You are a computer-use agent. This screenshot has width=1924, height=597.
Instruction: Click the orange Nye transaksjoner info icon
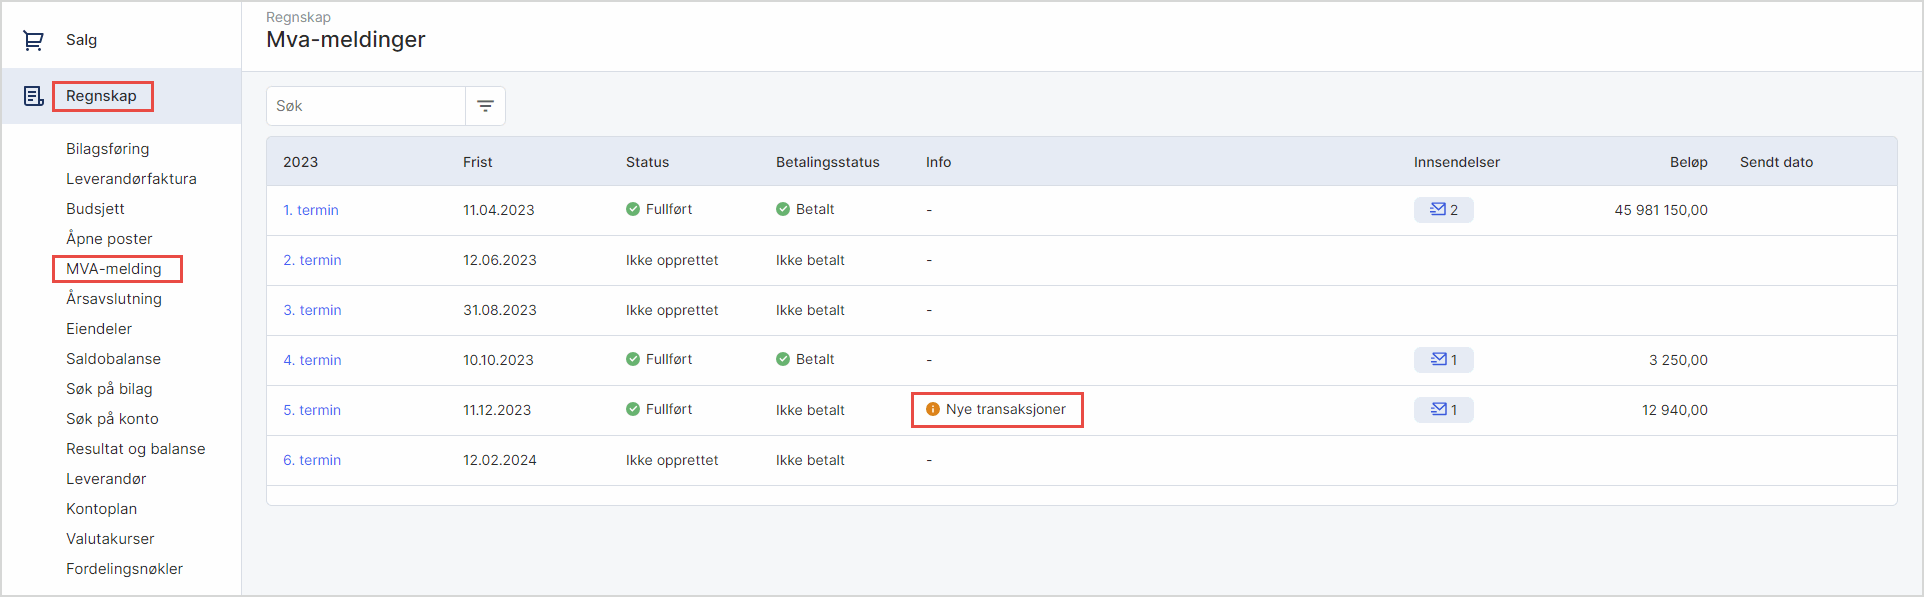point(933,409)
